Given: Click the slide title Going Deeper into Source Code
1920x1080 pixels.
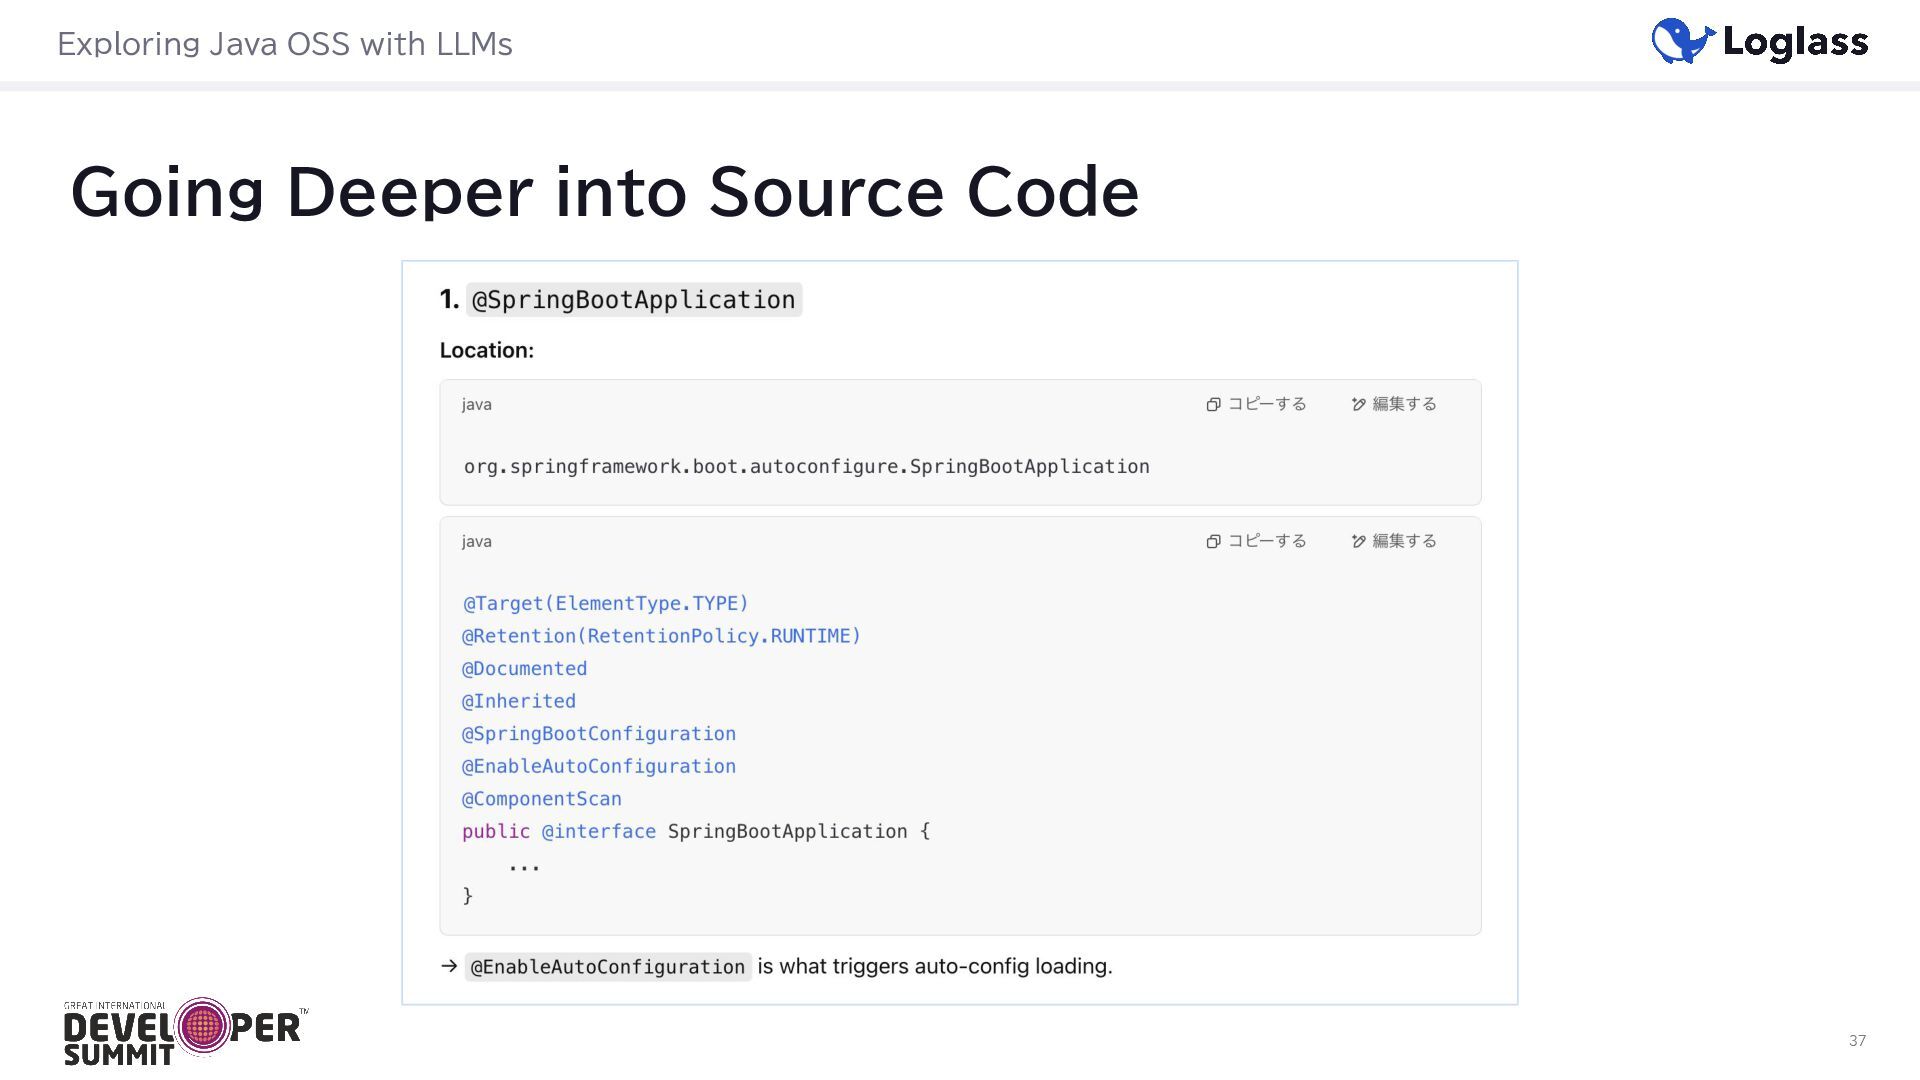Looking at the screenshot, I should [604, 191].
